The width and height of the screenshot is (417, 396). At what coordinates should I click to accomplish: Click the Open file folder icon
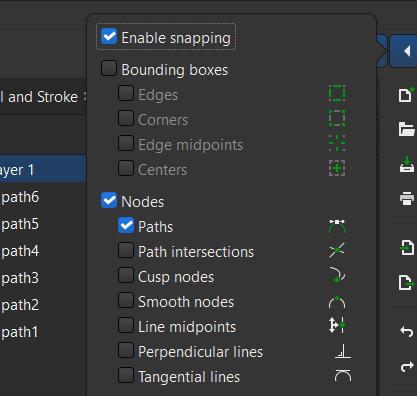click(x=406, y=129)
